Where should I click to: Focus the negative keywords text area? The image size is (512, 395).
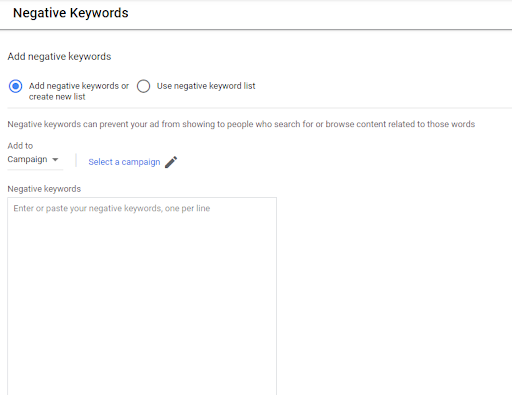[x=142, y=296]
